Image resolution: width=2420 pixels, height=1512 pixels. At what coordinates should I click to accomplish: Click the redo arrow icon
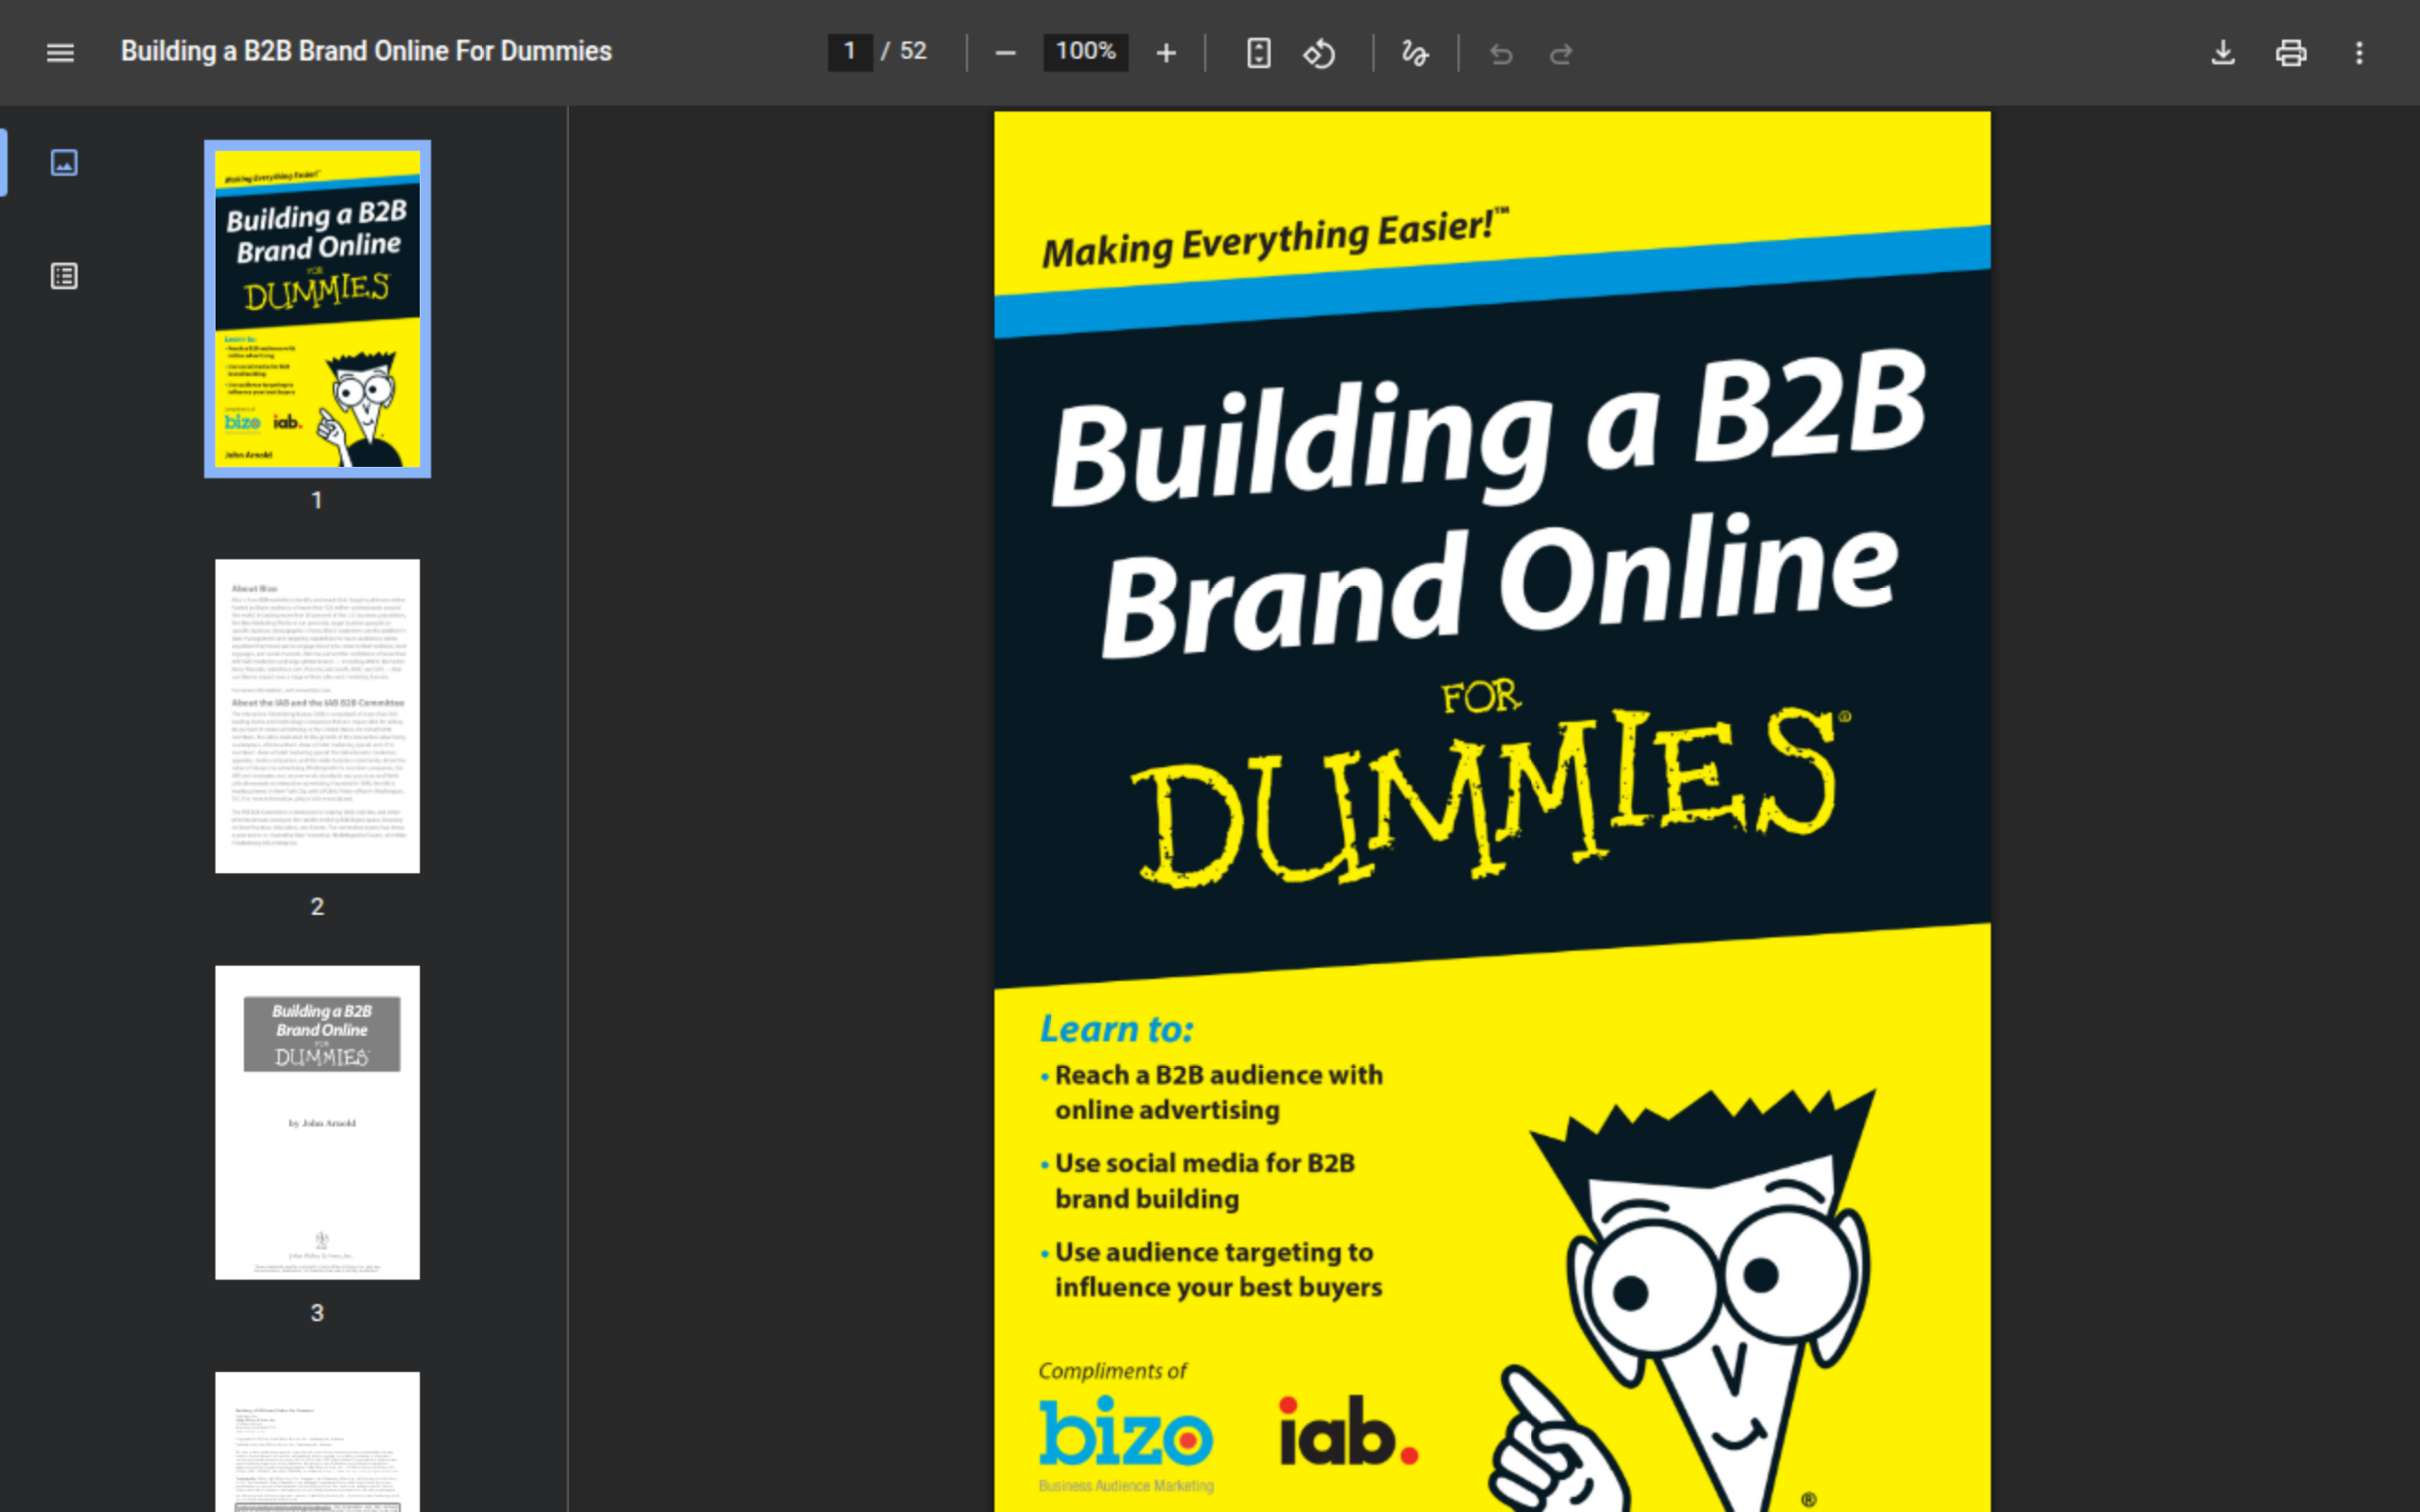point(1561,53)
